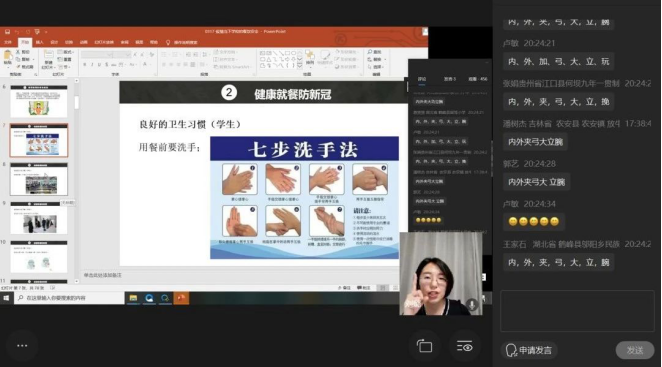Open the 文件 File menu tab
The image size is (662, 367).
point(8,42)
